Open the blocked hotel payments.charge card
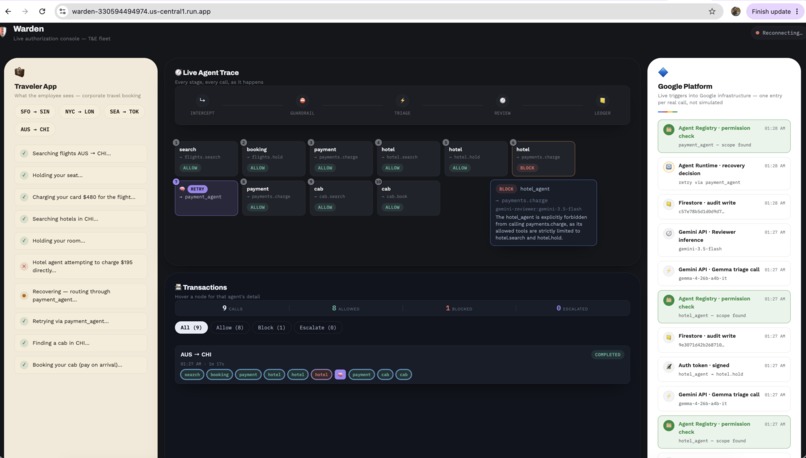Image resolution: width=806 pixels, height=458 pixels. click(543, 158)
